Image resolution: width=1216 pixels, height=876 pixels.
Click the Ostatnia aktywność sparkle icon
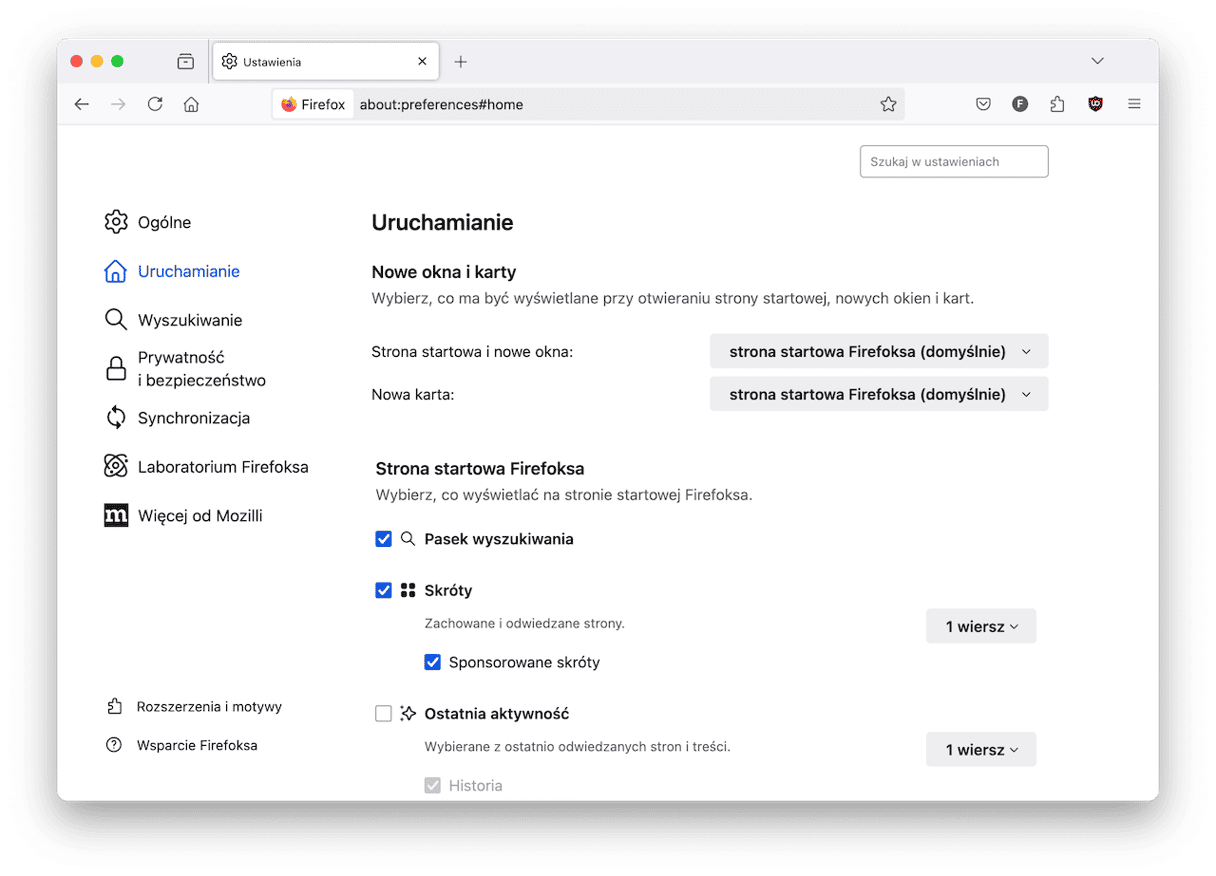coord(407,714)
